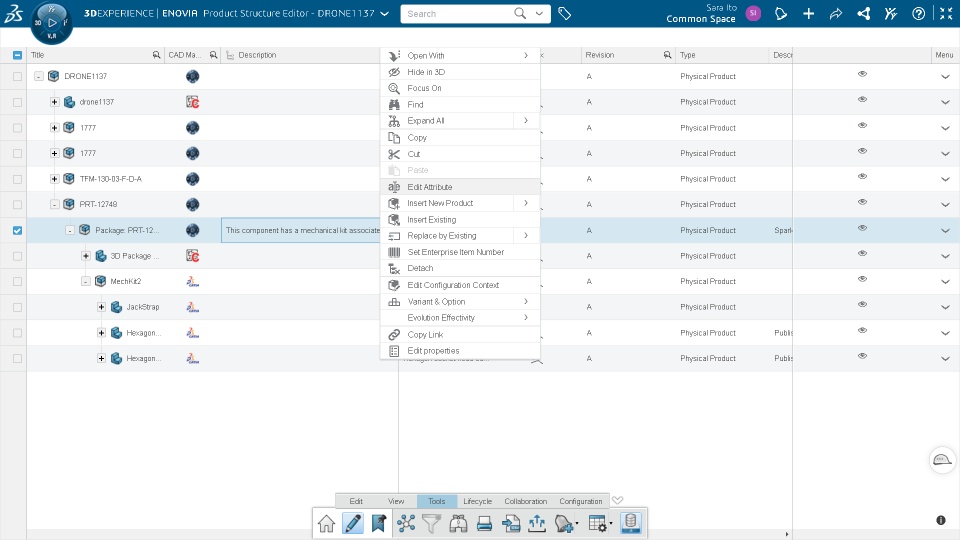Click the Title column search icon

click(157, 55)
